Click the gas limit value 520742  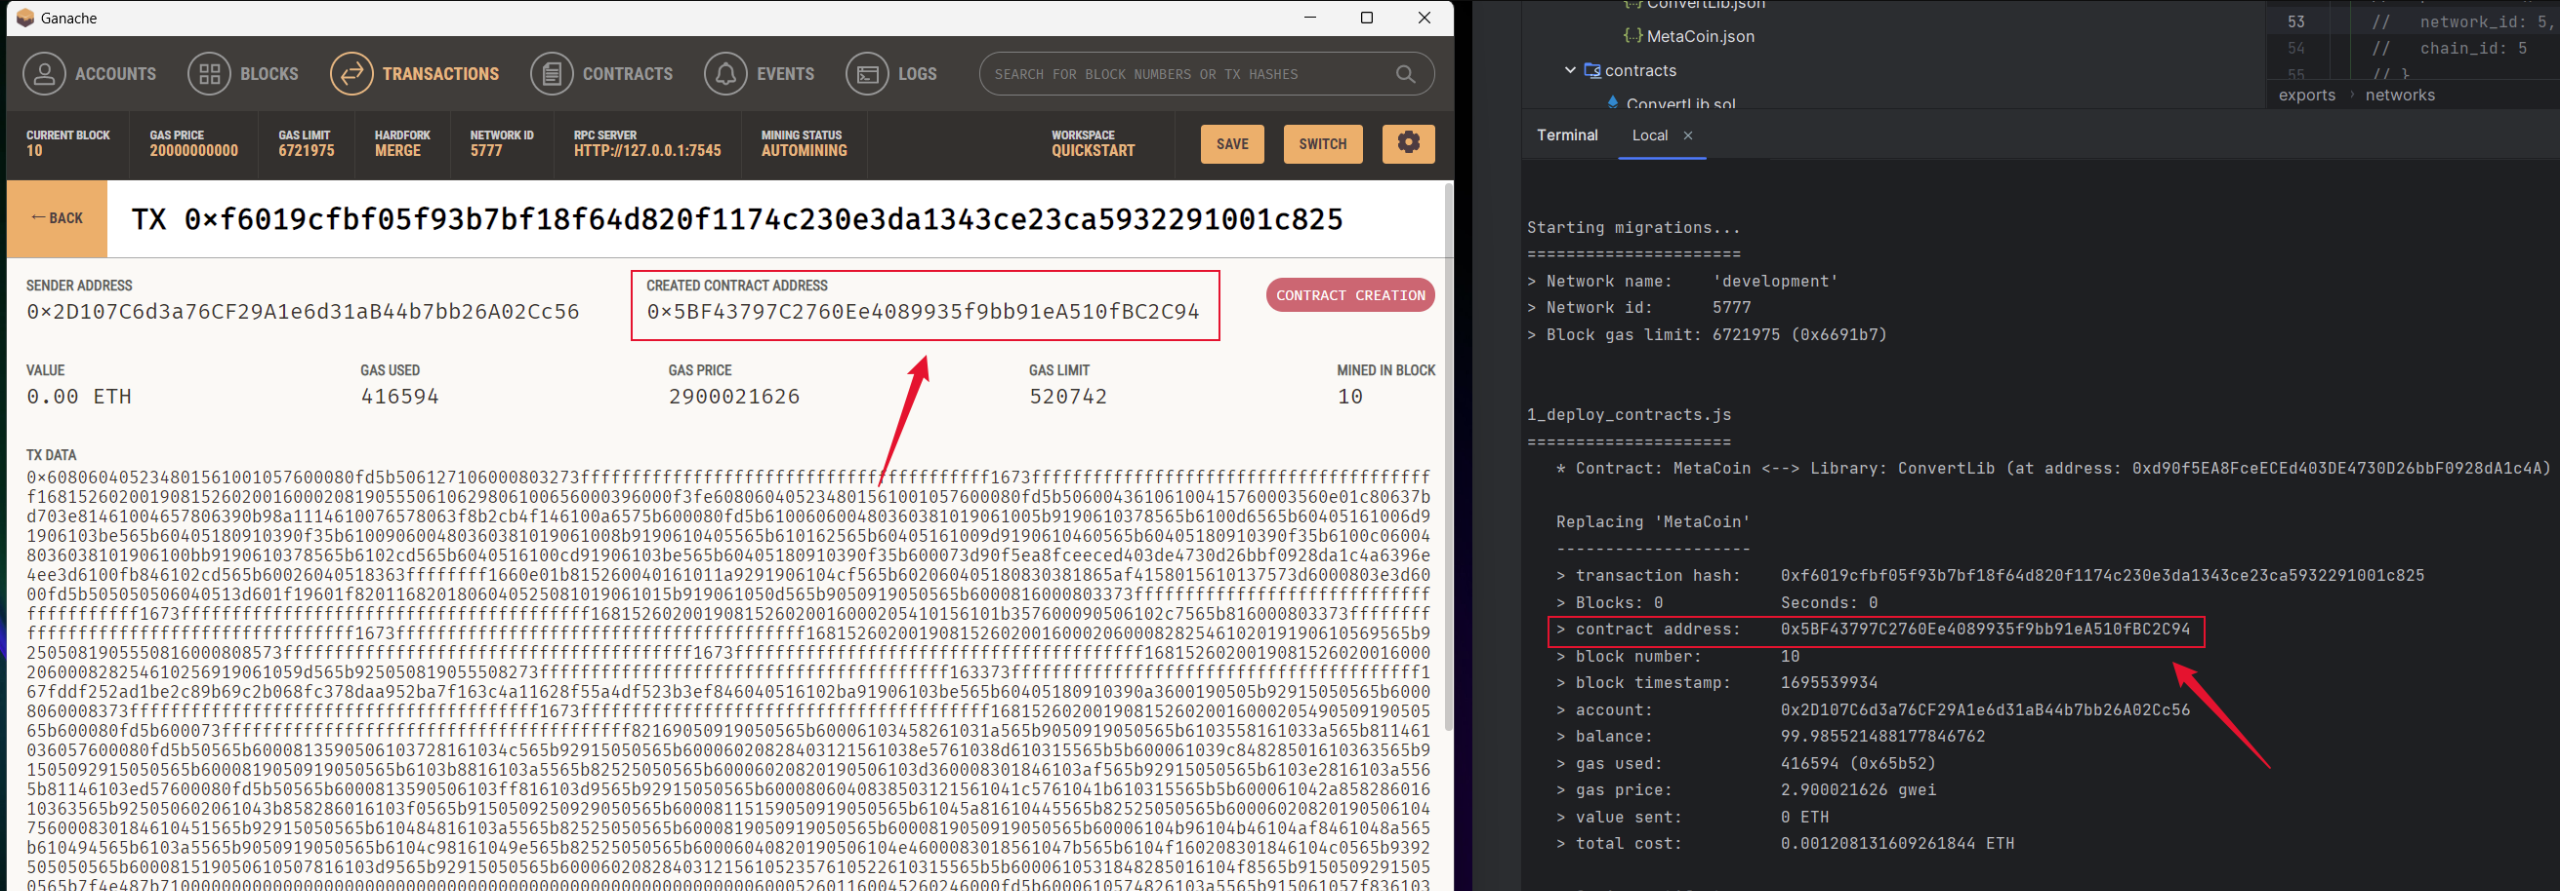point(1068,397)
